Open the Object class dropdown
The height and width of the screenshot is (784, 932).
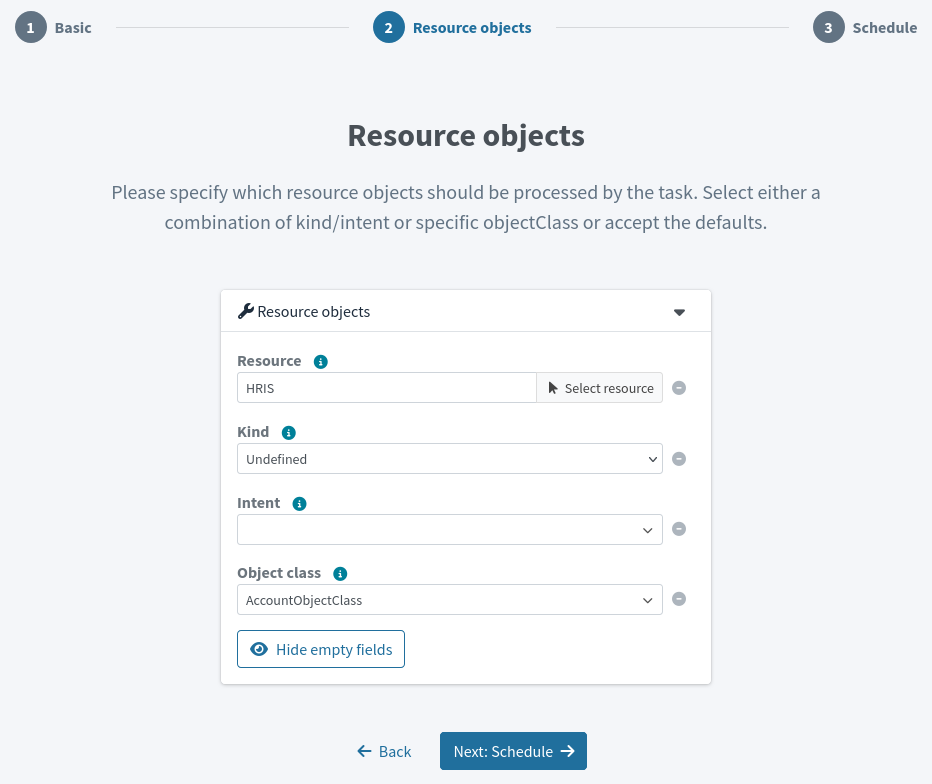click(449, 599)
